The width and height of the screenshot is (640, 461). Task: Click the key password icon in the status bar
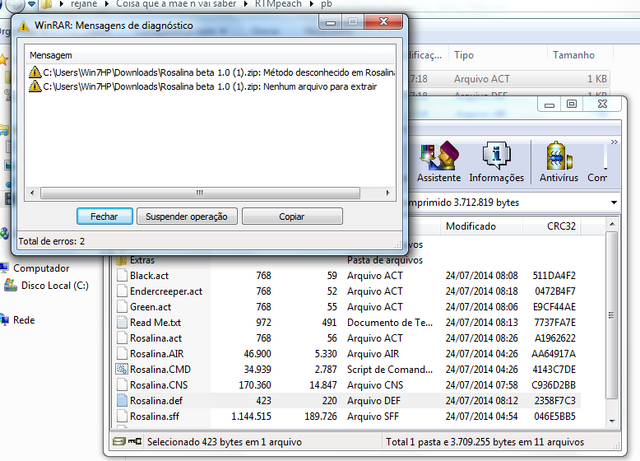[135, 441]
